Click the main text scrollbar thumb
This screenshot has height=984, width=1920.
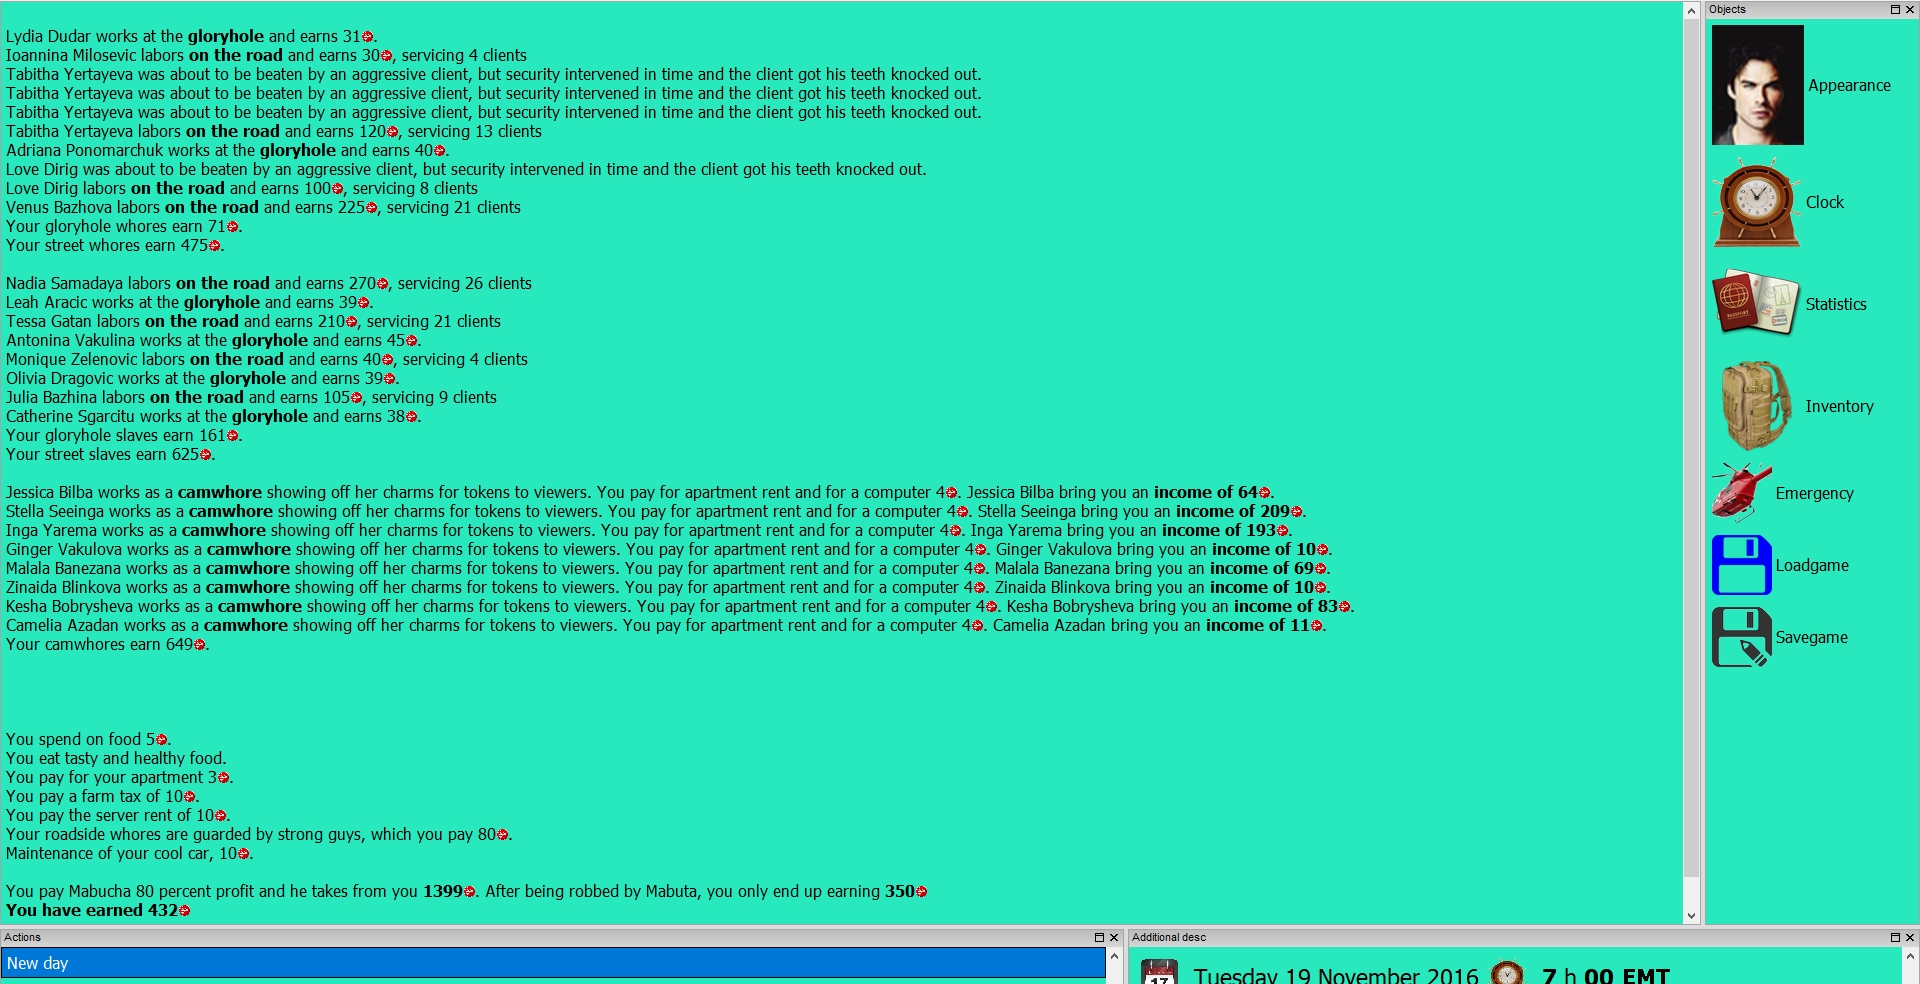[x=1691, y=448]
